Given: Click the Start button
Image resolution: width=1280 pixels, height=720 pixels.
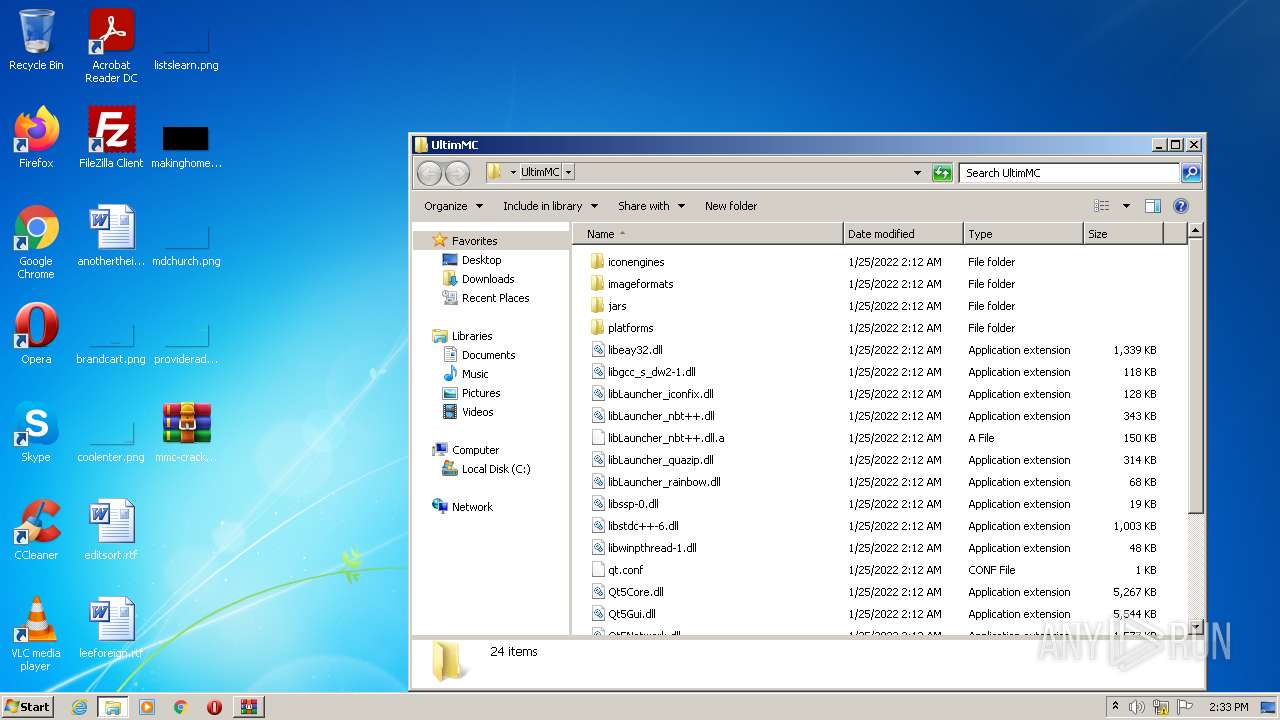Looking at the screenshot, I should [27, 707].
